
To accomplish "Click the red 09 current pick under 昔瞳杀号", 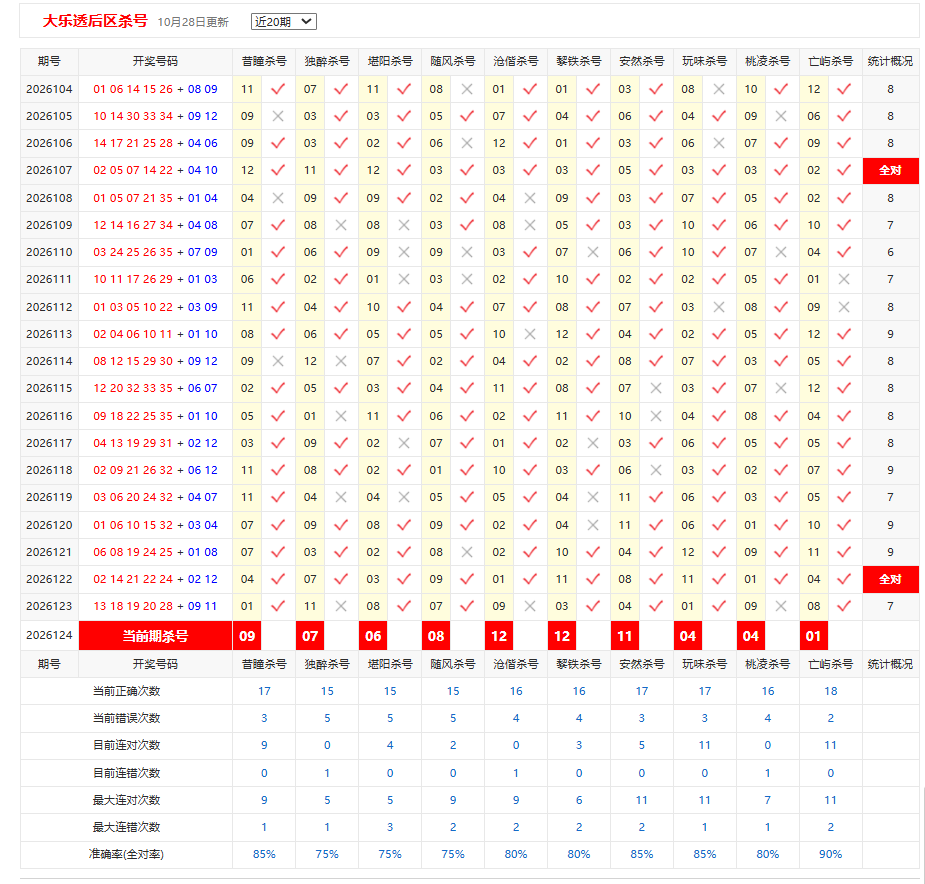I will [247, 636].
